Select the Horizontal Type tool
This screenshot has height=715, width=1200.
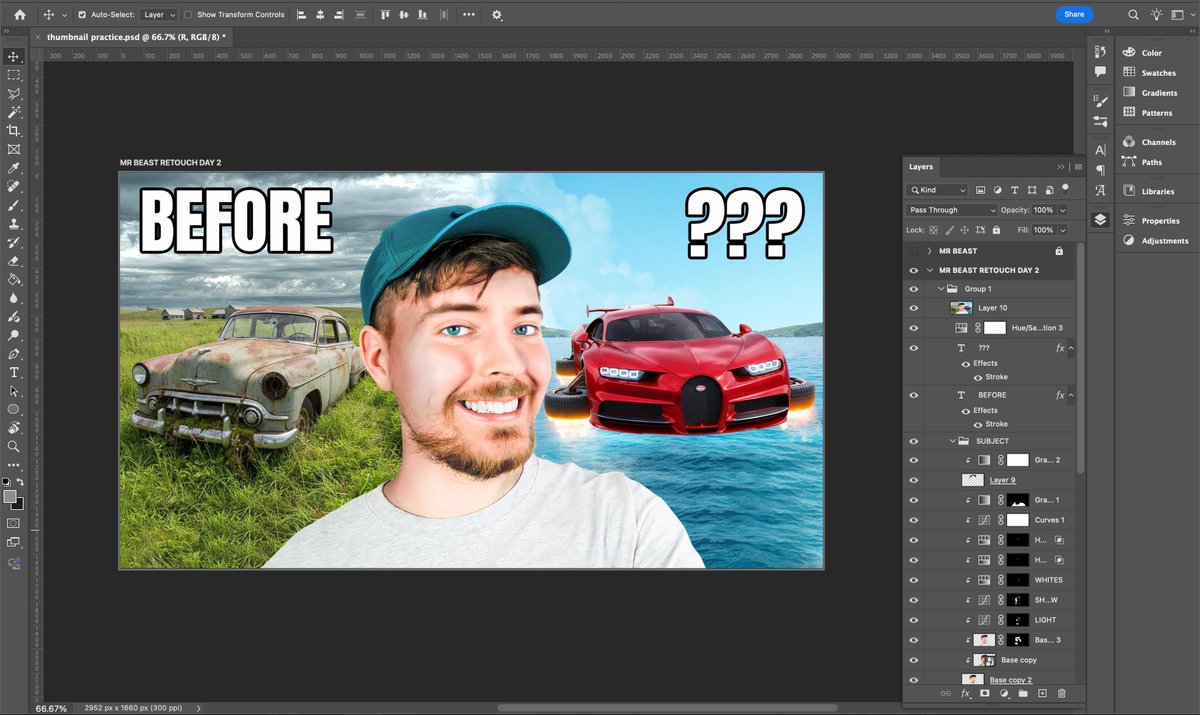point(14,372)
